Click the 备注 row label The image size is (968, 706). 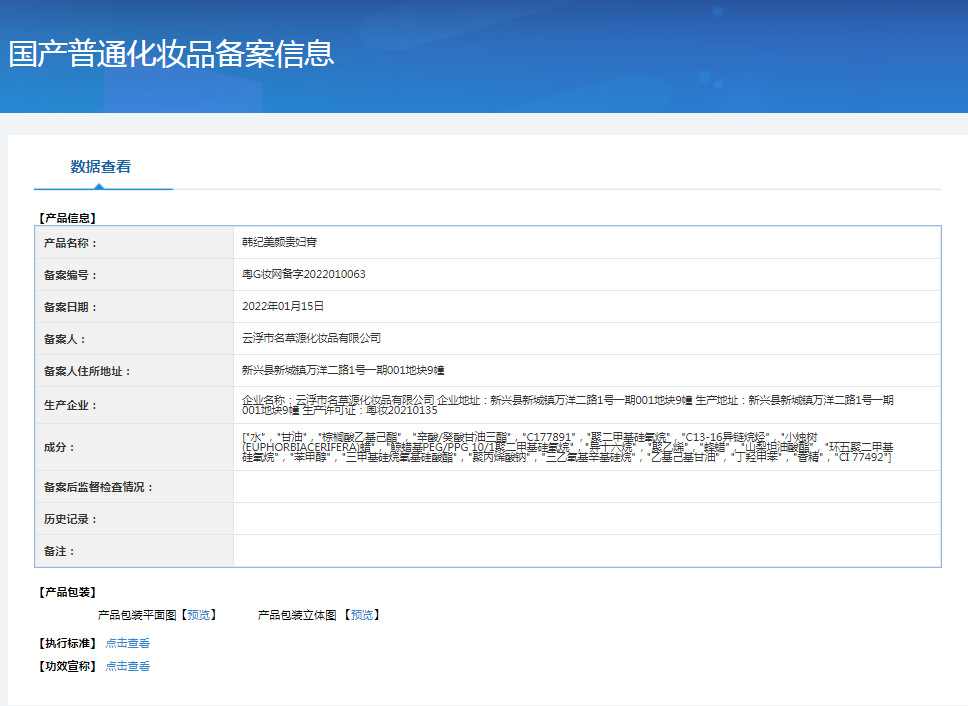click(x=59, y=552)
